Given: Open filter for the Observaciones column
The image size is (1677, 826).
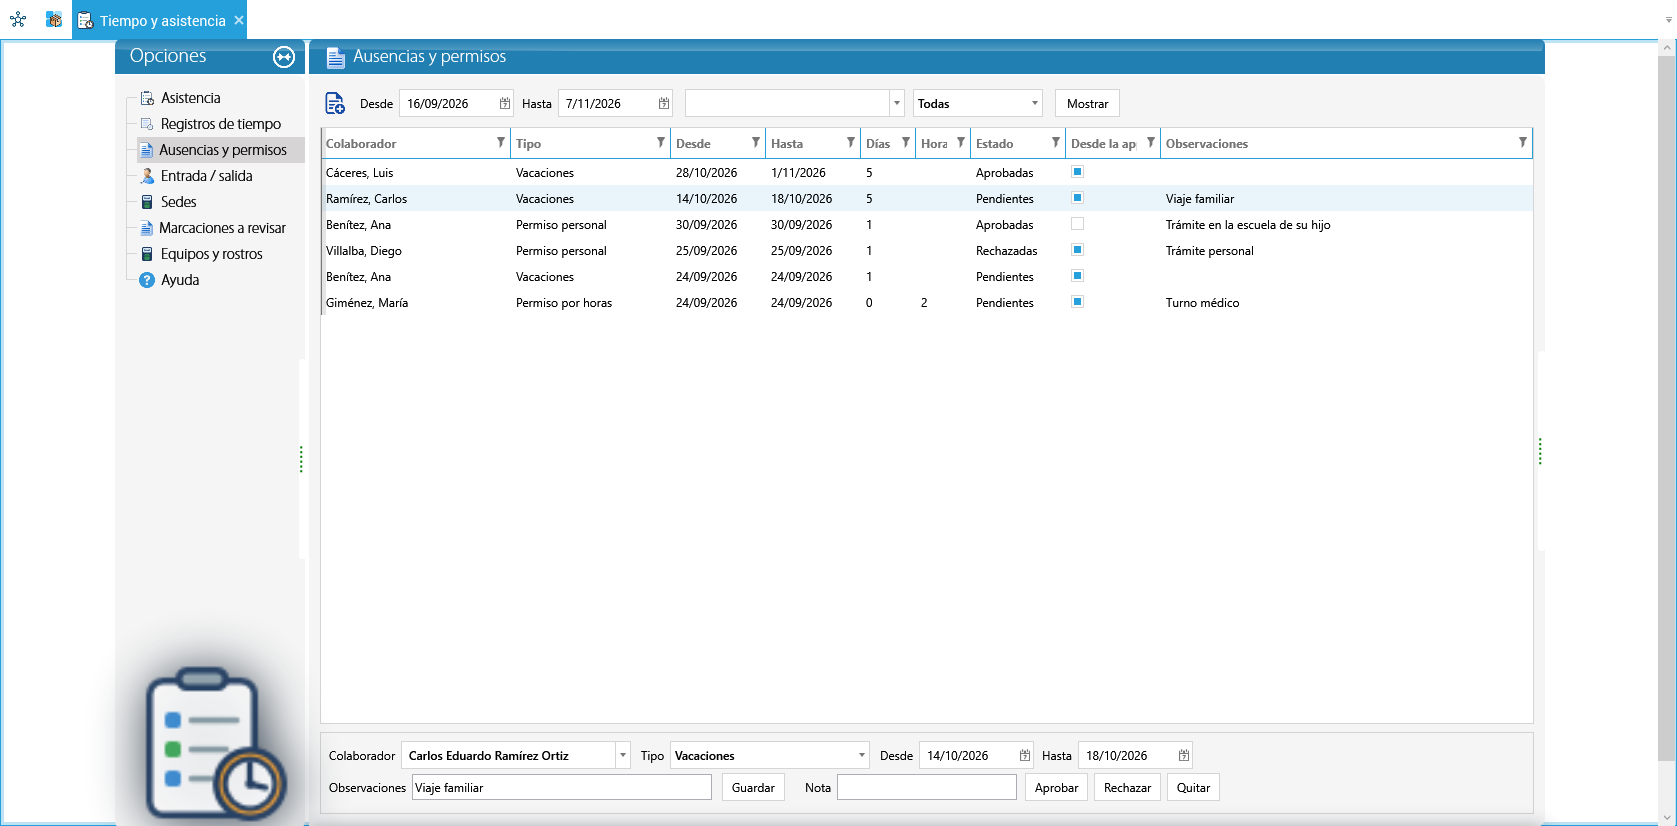Looking at the screenshot, I should tap(1523, 143).
